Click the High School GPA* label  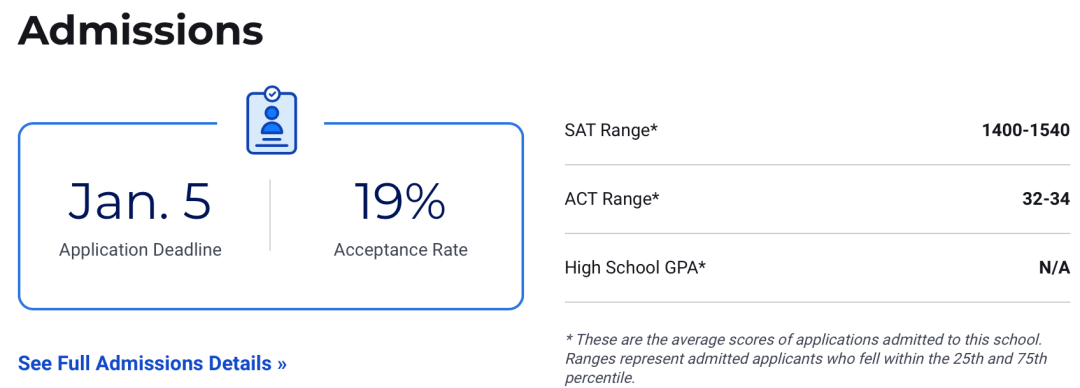(x=635, y=267)
